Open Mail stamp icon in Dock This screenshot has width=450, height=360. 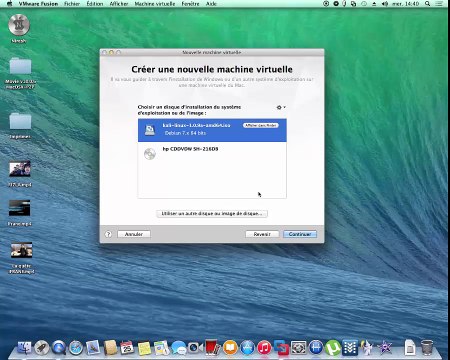[93, 348]
